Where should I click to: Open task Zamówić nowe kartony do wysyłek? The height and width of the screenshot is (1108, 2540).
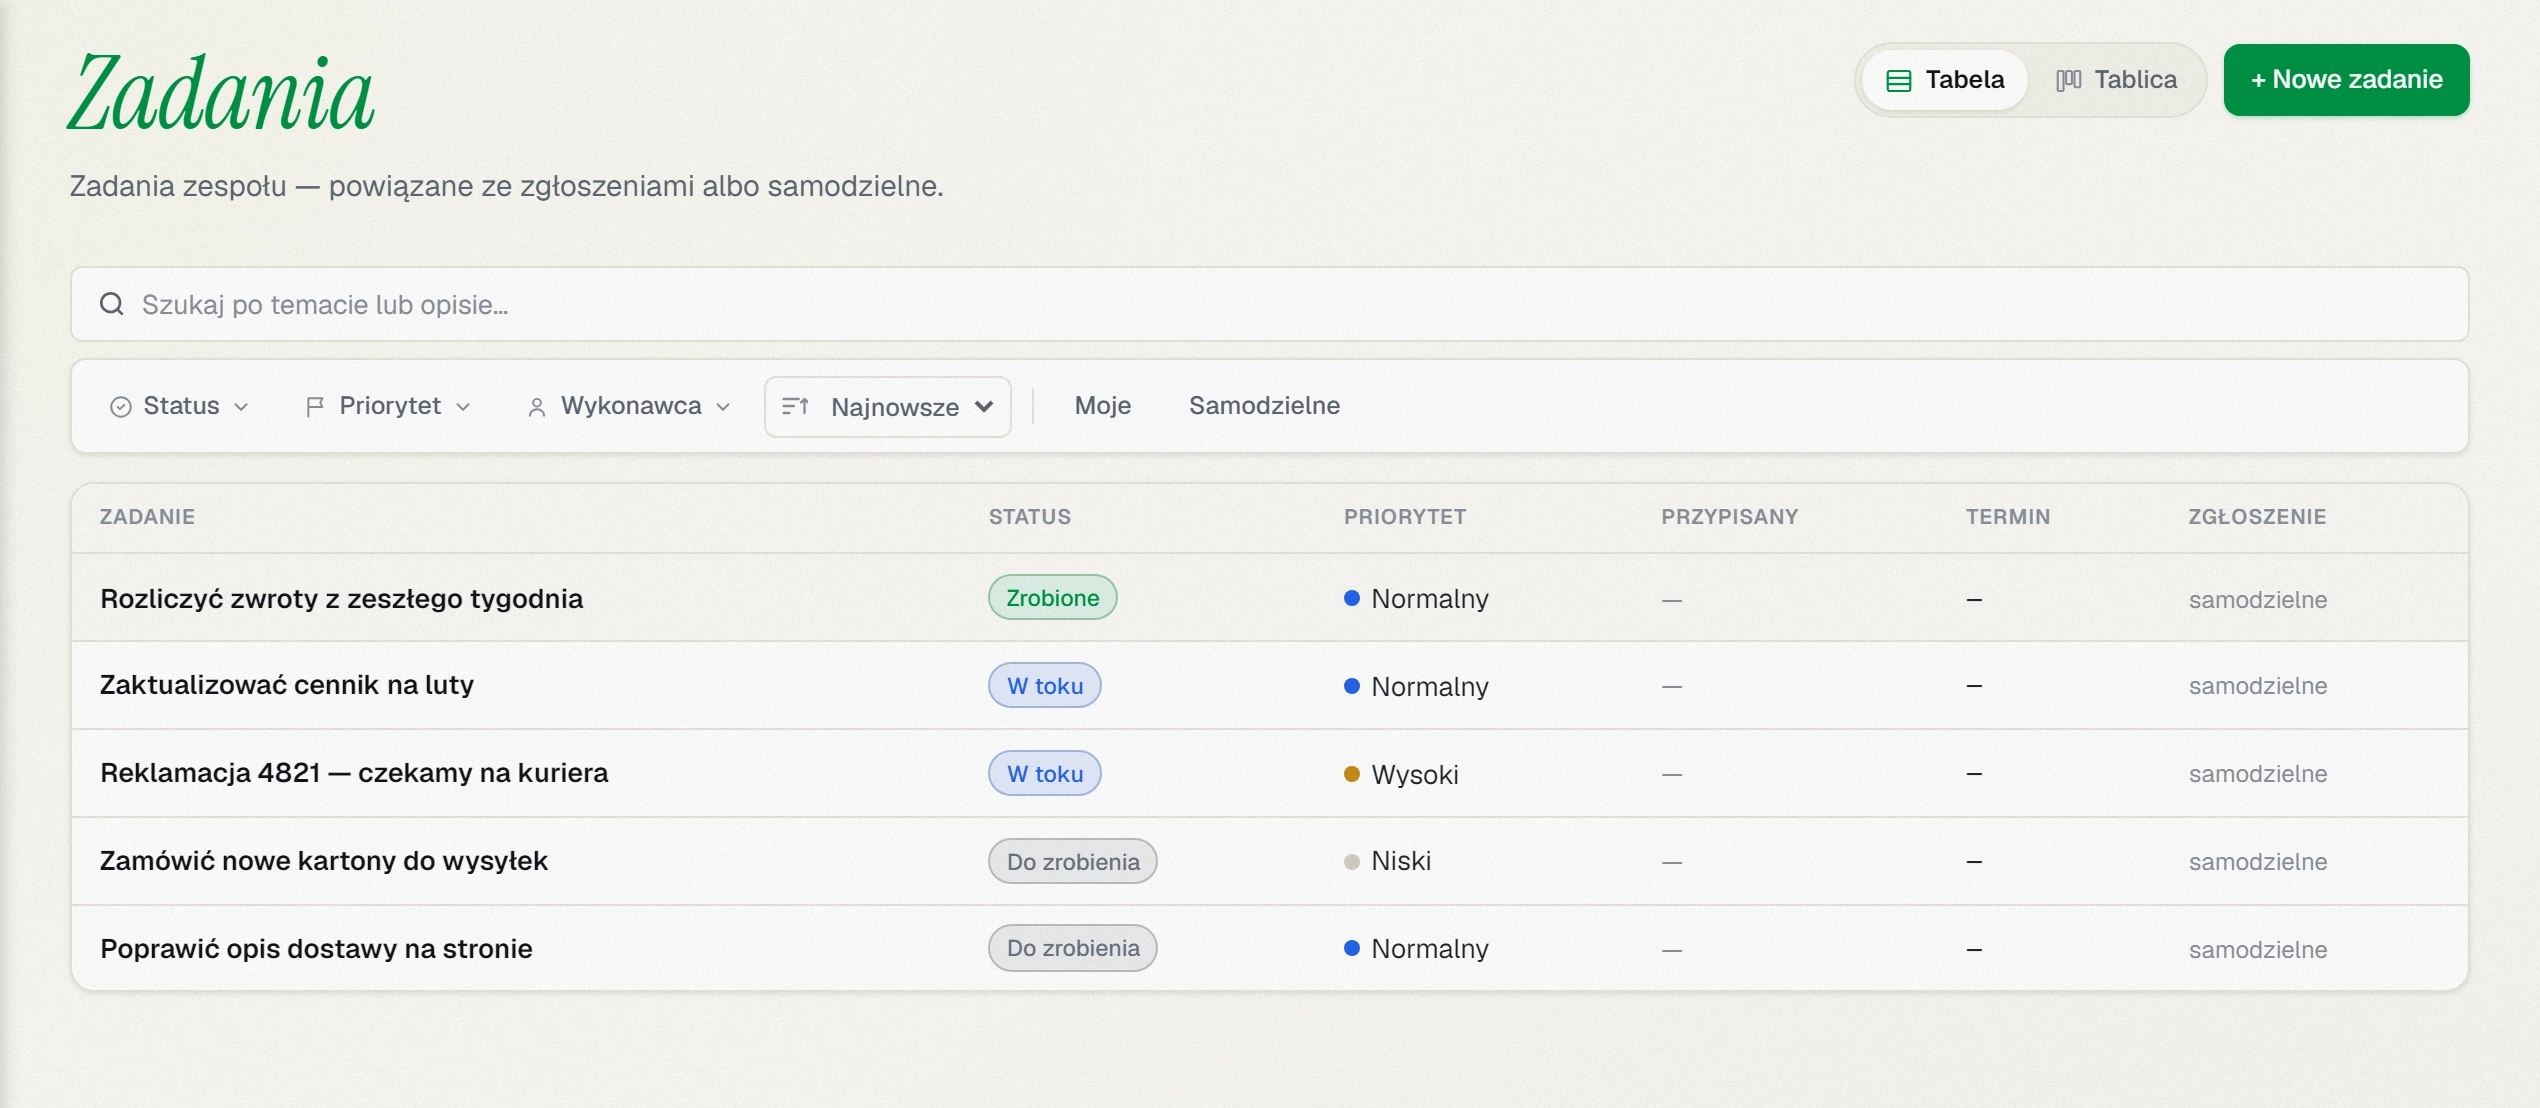324,861
